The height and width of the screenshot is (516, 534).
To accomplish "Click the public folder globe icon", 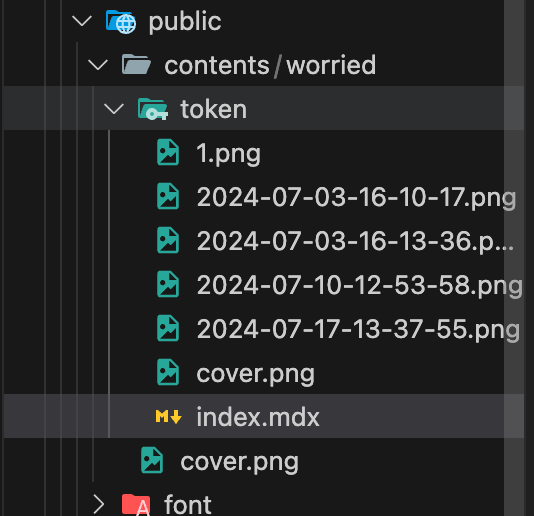I will [121, 22].
